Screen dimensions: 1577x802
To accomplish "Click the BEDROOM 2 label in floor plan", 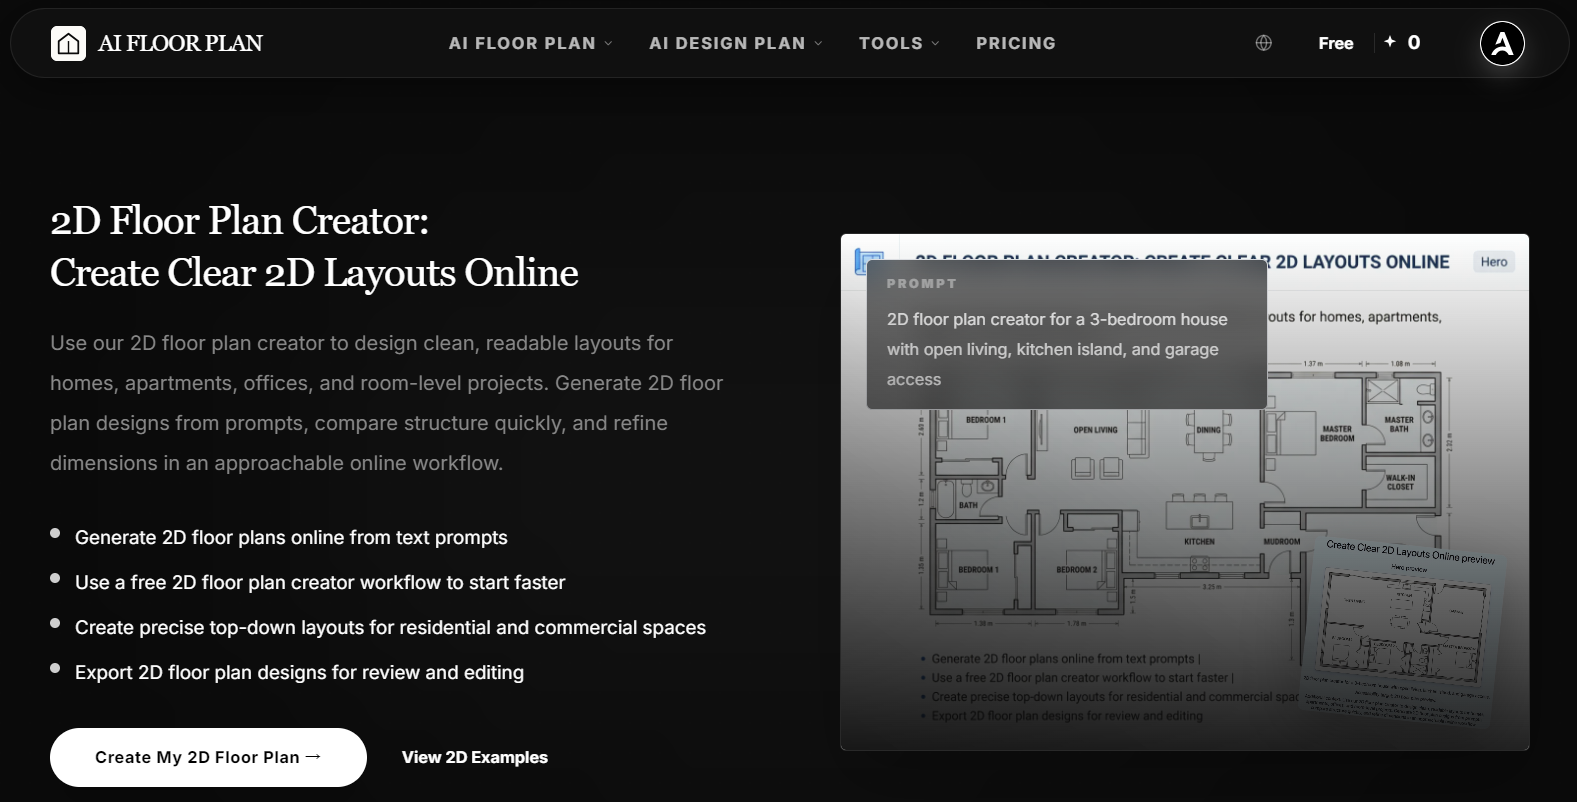I will point(1076,570).
